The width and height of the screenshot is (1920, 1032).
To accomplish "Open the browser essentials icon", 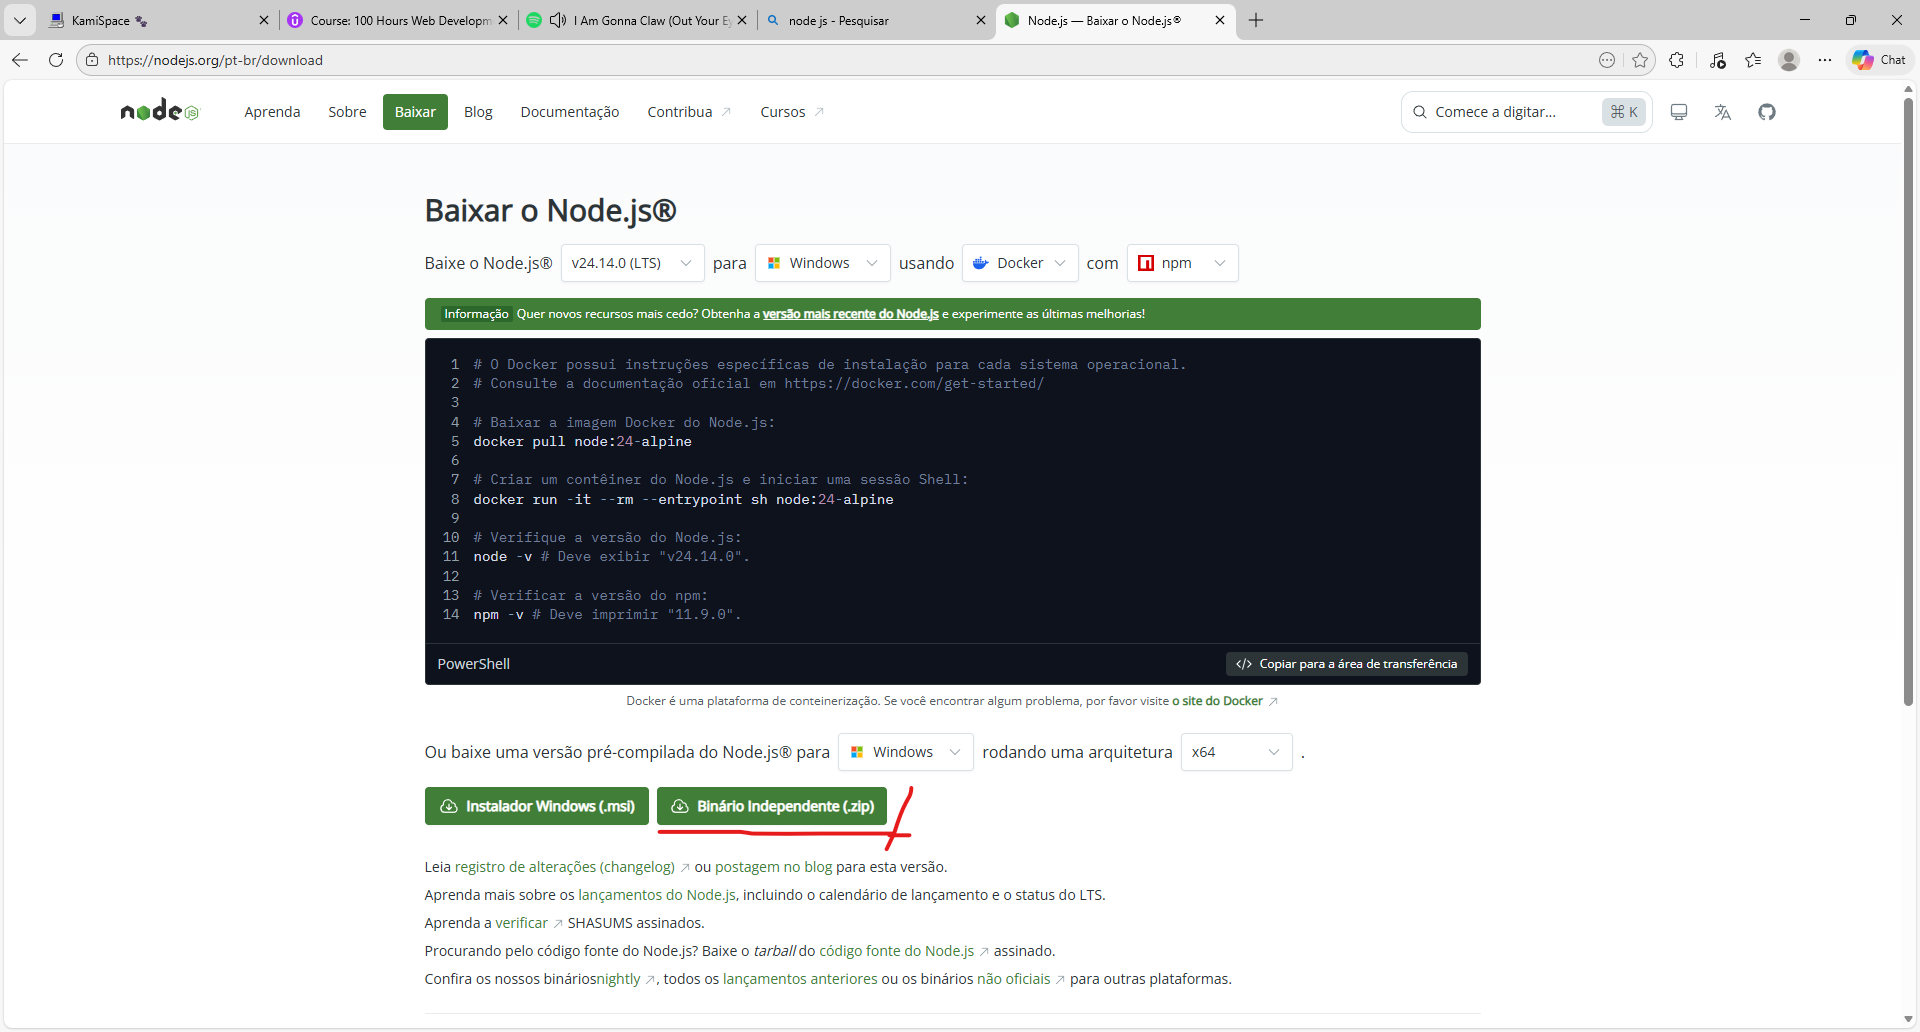I will [1717, 60].
